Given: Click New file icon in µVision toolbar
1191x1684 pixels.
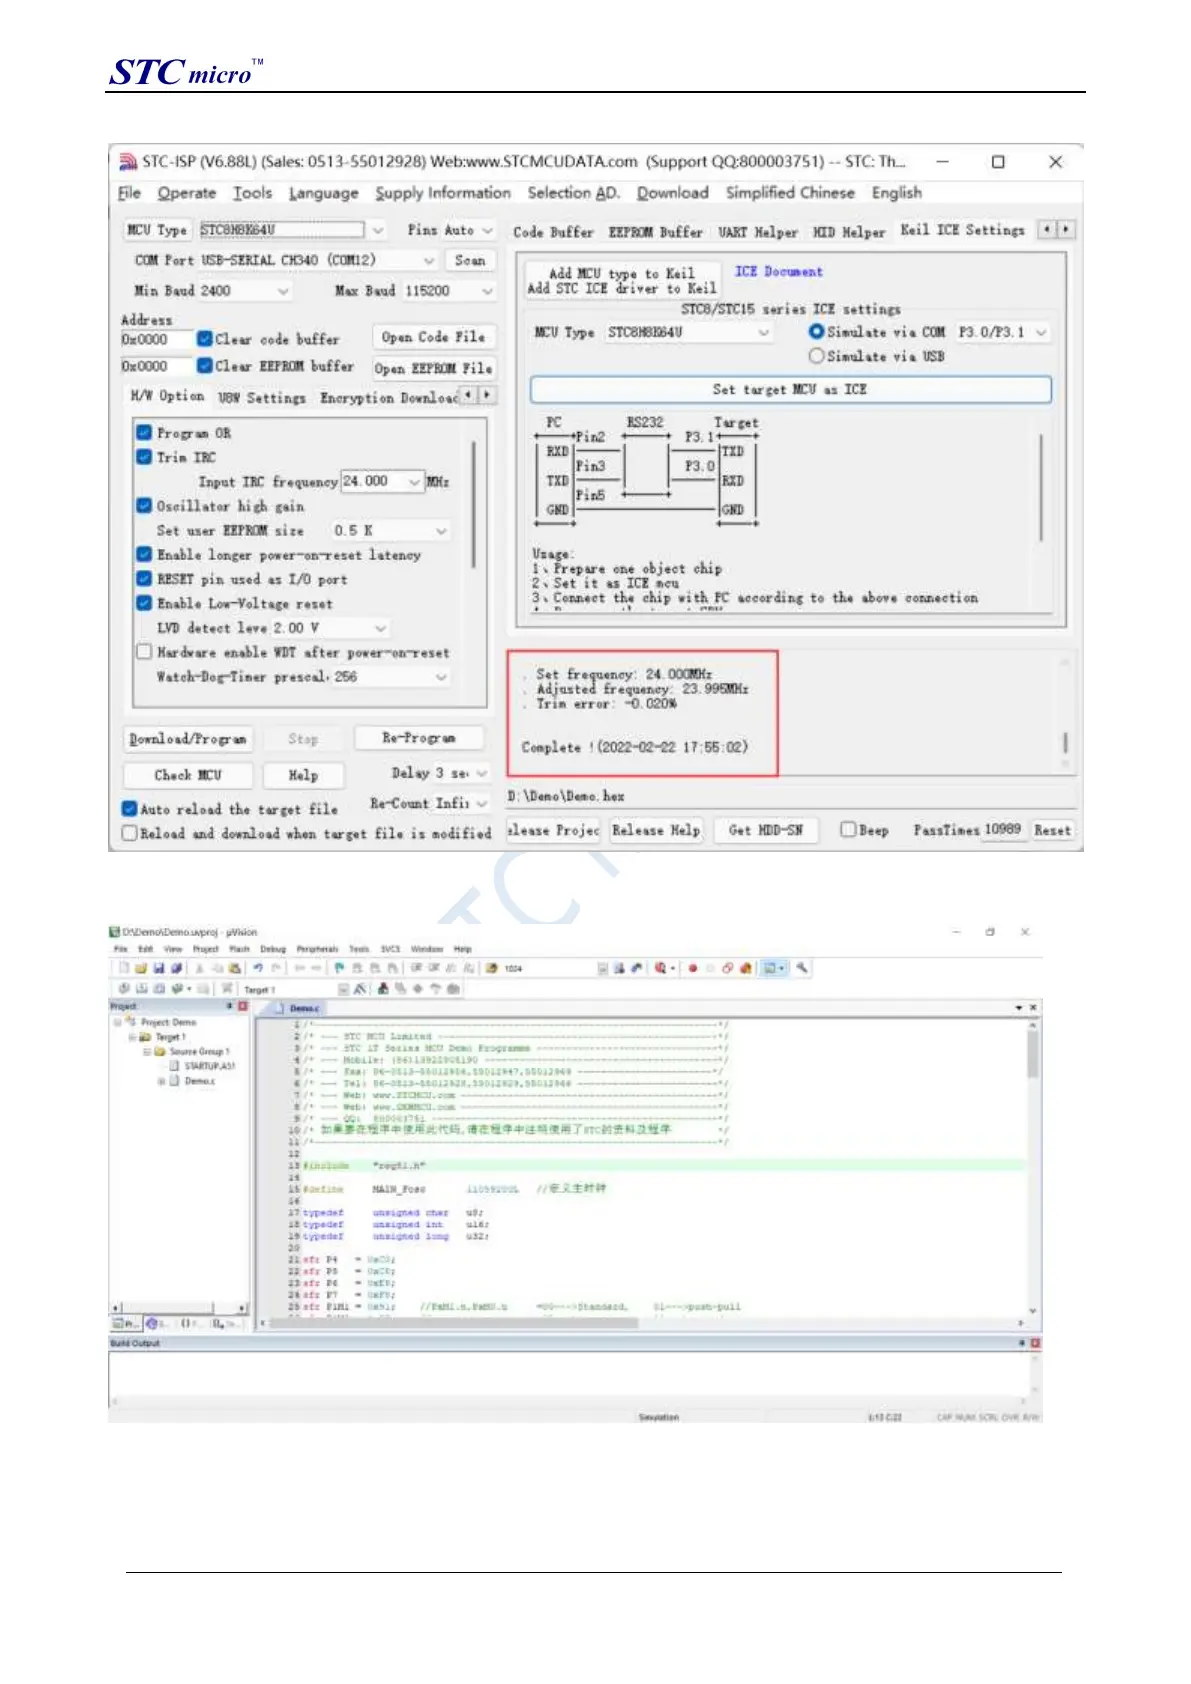Looking at the screenshot, I should (x=124, y=968).
